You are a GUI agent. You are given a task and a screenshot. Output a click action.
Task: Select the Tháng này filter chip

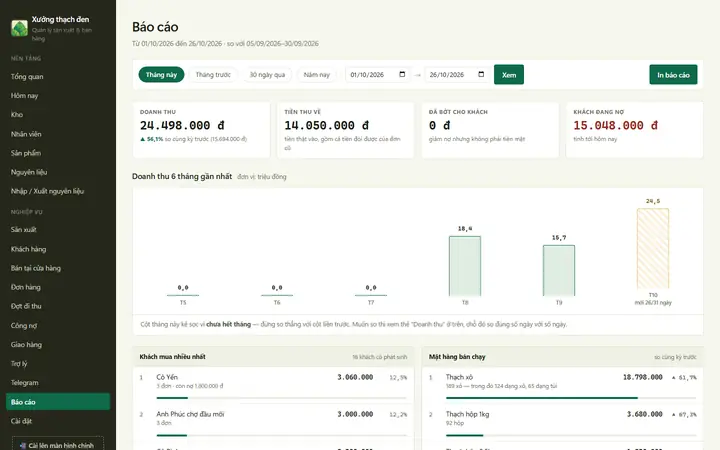click(161, 74)
